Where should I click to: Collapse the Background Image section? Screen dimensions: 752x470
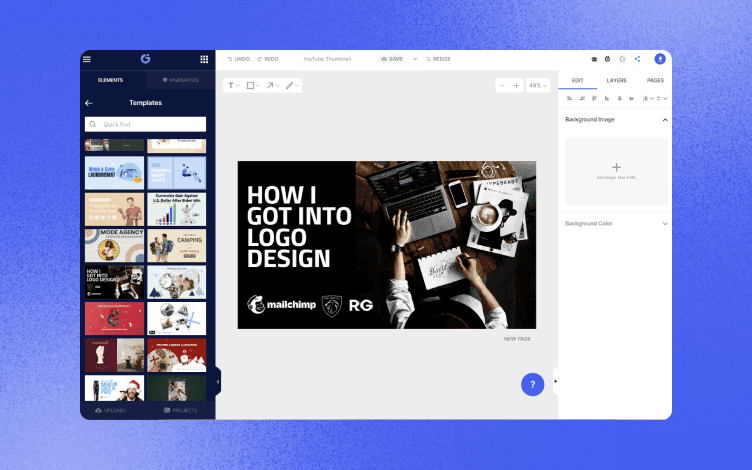tap(665, 120)
